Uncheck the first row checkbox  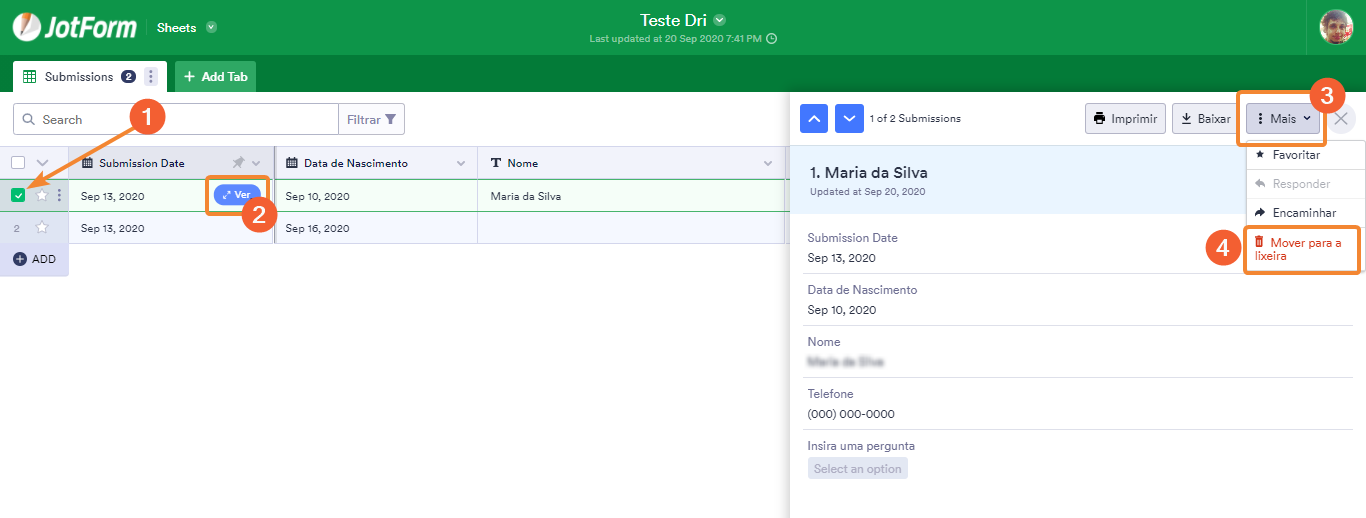click(x=18, y=196)
